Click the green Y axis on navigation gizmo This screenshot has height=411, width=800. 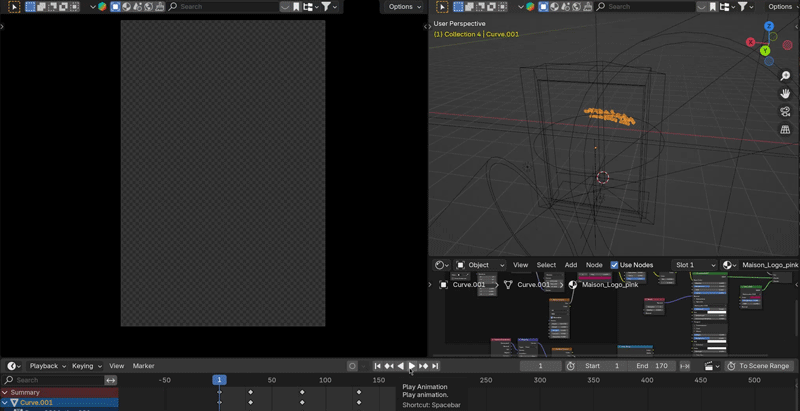pyautogui.click(x=765, y=50)
